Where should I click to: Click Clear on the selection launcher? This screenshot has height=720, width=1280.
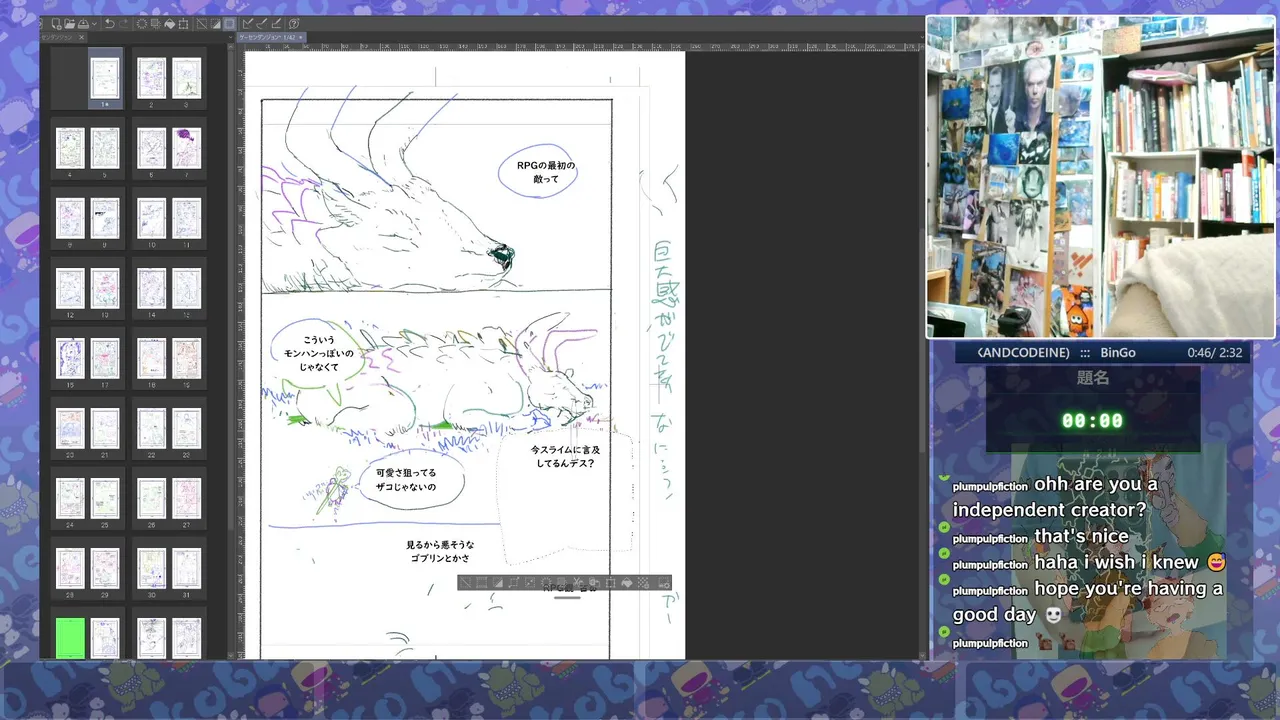click(x=546, y=583)
